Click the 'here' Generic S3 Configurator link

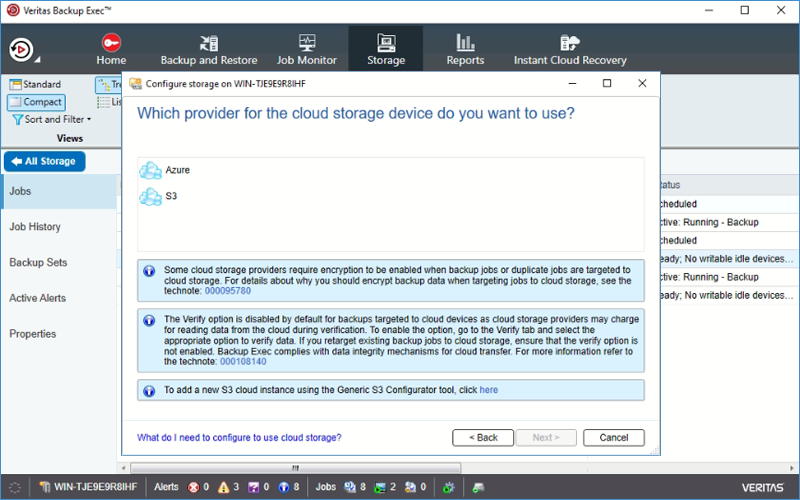pos(488,390)
